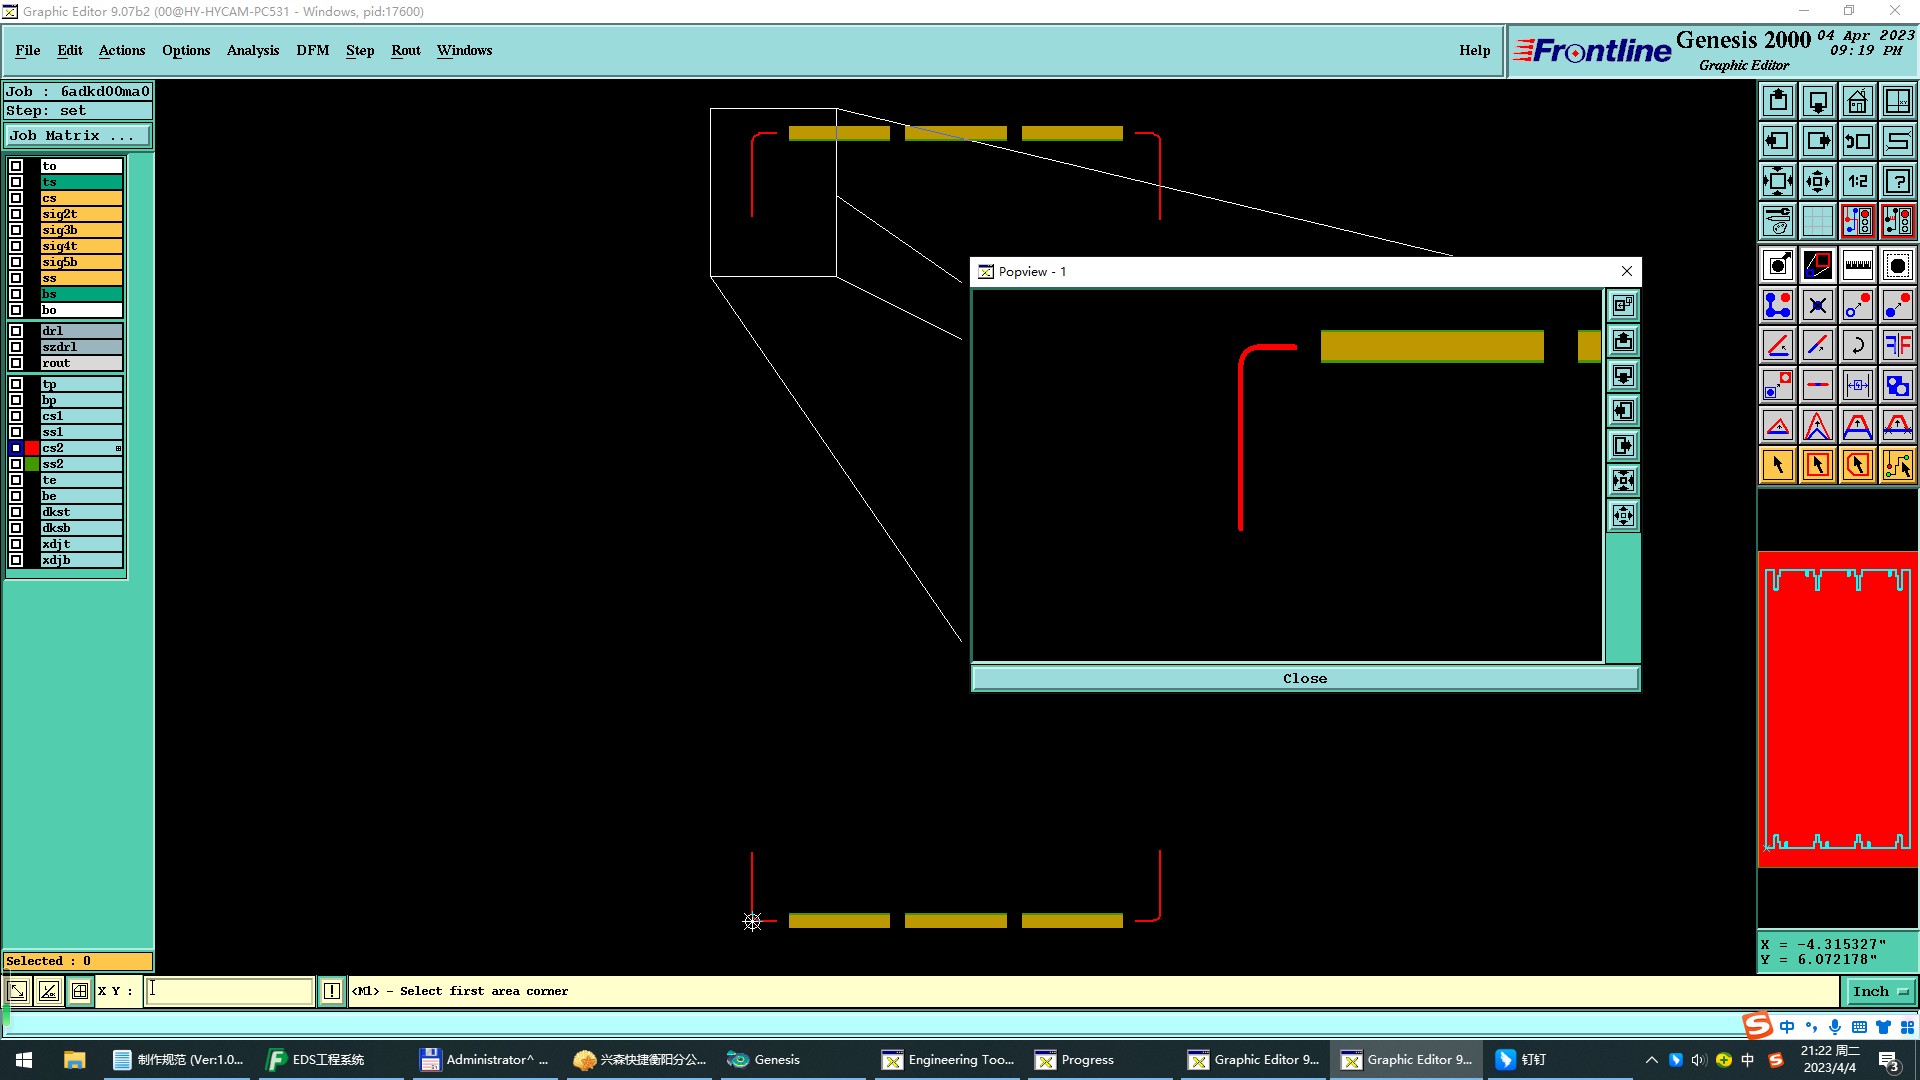
Task: Click the red cs2 layer color swatch
Action: pyautogui.click(x=32, y=448)
